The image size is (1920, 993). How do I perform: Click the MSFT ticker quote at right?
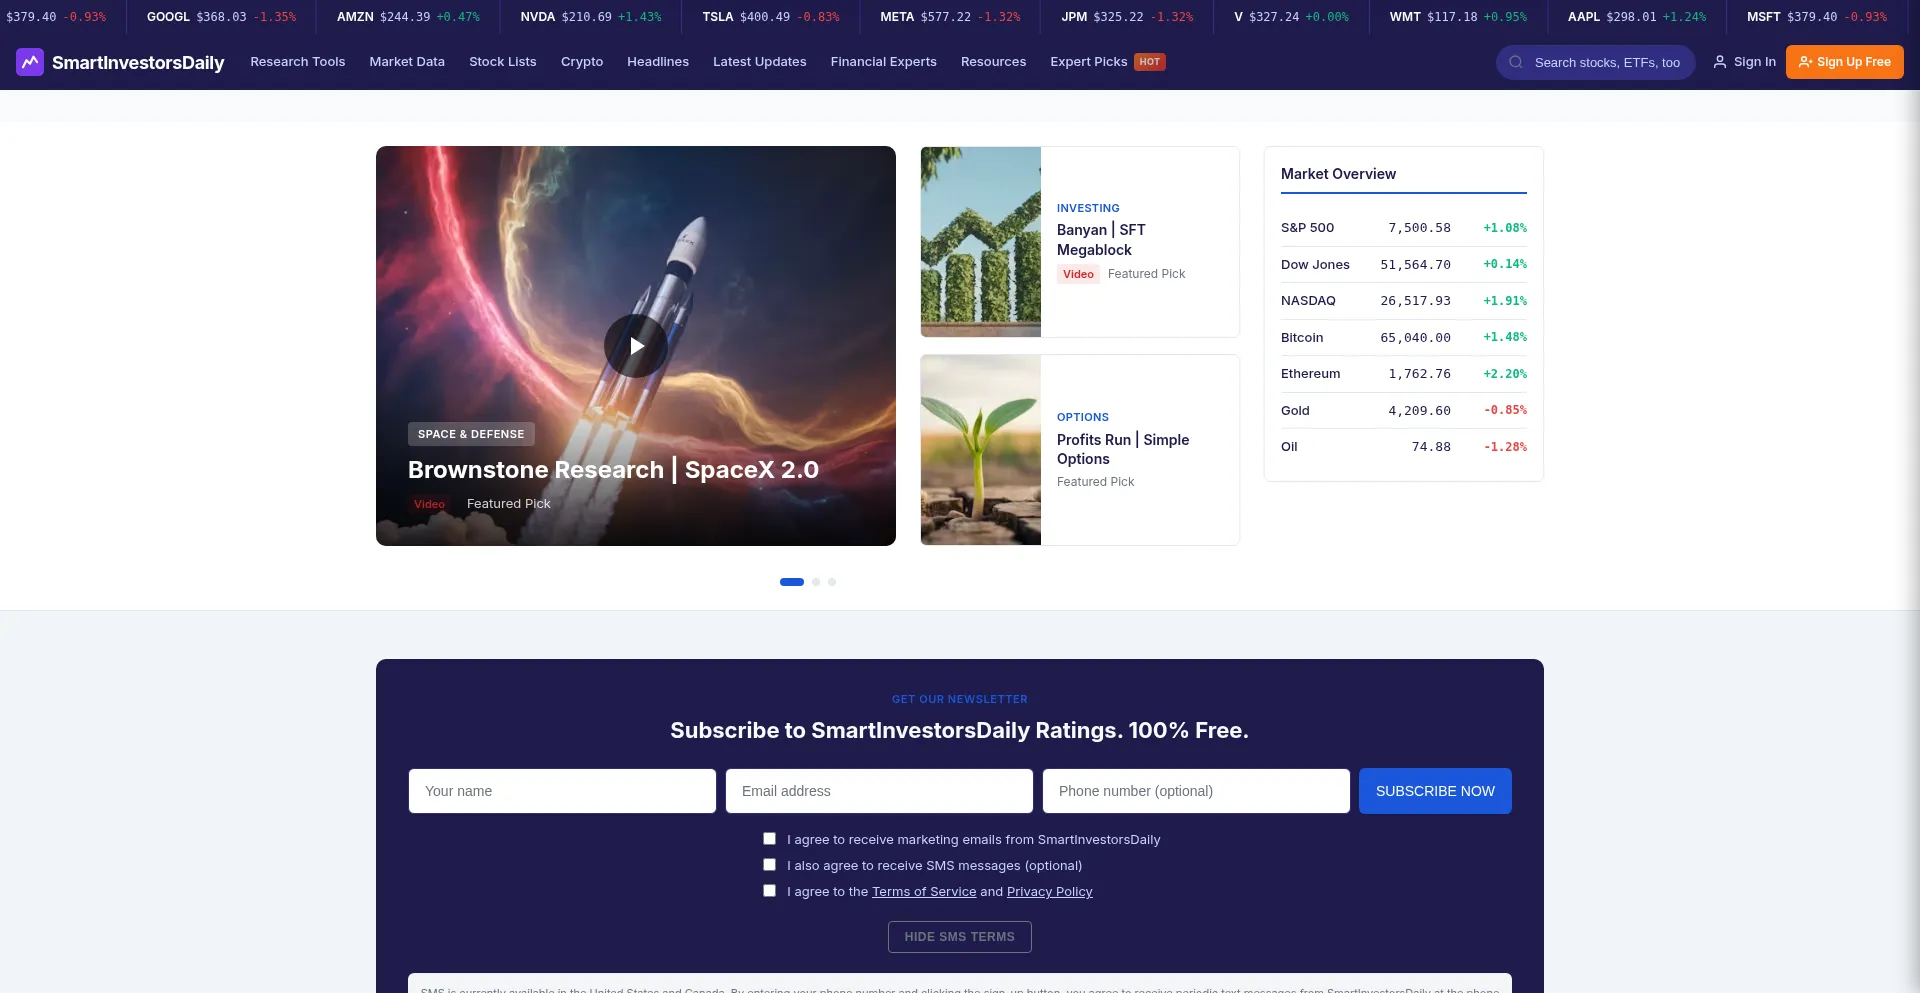tap(1817, 17)
